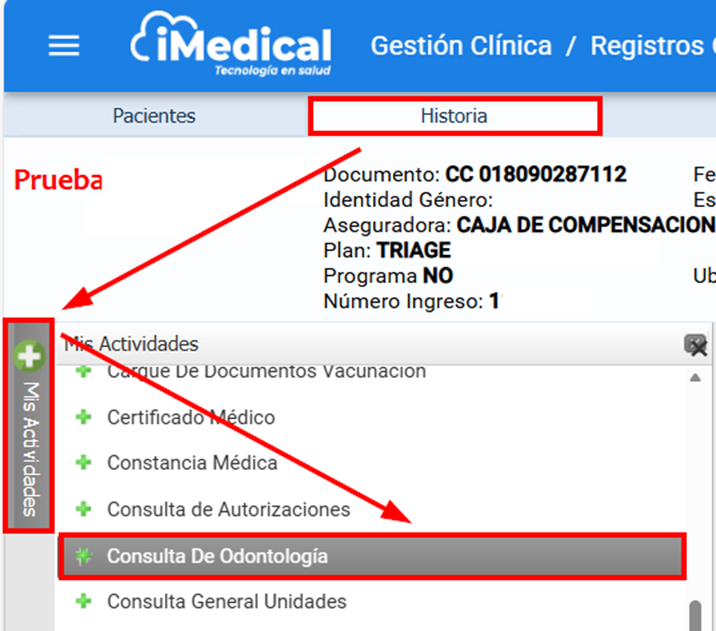Close the Mis Actividades panel
Image resolution: width=716 pixels, height=631 pixels.
[697, 346]
